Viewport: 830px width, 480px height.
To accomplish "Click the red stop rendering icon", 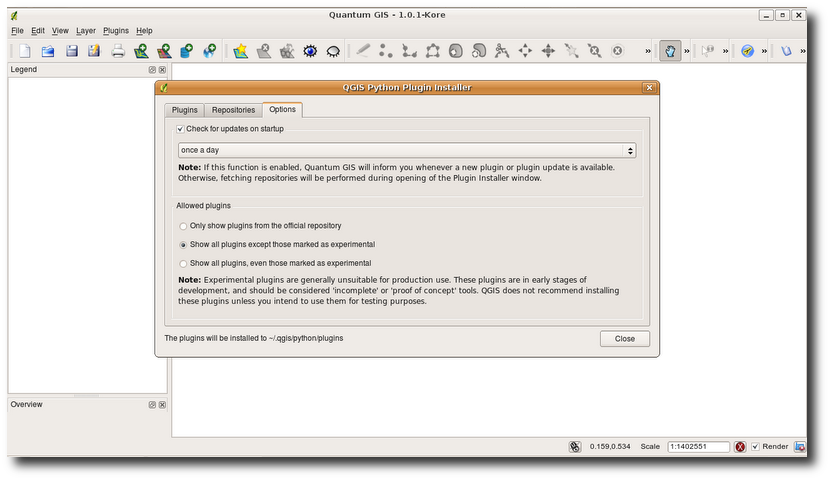I will coord(740,447).
